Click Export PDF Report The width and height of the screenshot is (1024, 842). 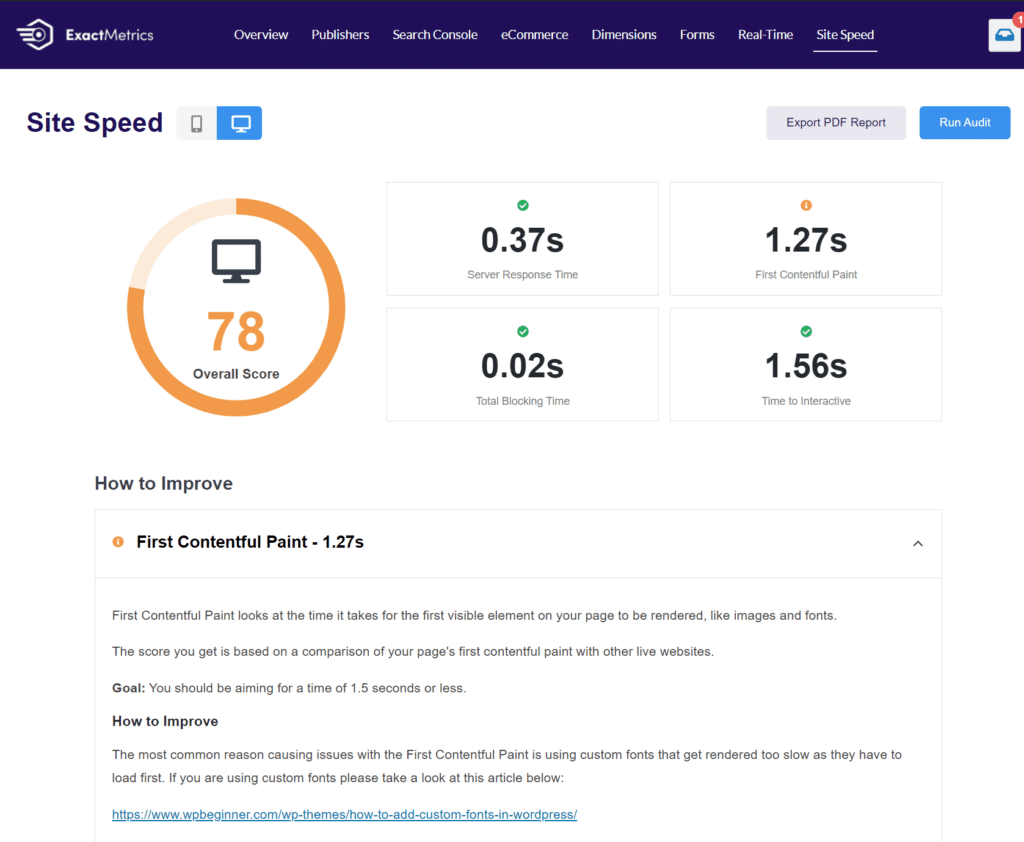click(x=836, y=121)
